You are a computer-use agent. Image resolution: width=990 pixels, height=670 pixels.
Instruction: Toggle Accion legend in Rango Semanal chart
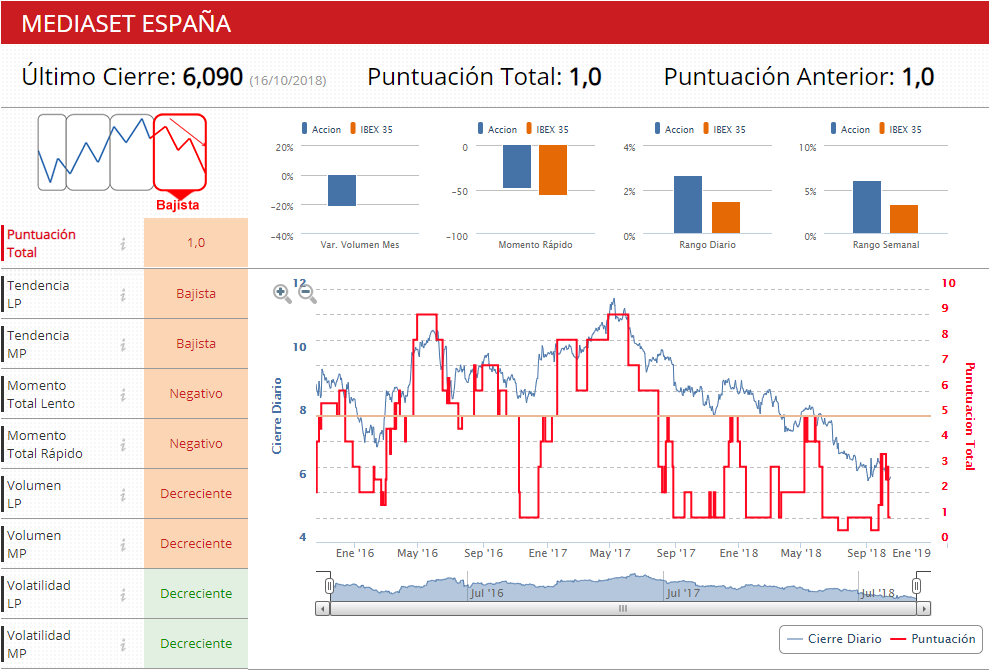(850, 129)
